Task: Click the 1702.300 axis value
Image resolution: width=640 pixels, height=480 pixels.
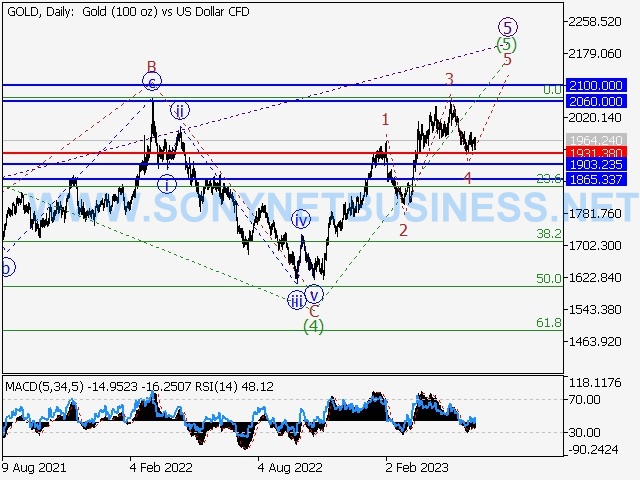Action: tap(595, 245)
